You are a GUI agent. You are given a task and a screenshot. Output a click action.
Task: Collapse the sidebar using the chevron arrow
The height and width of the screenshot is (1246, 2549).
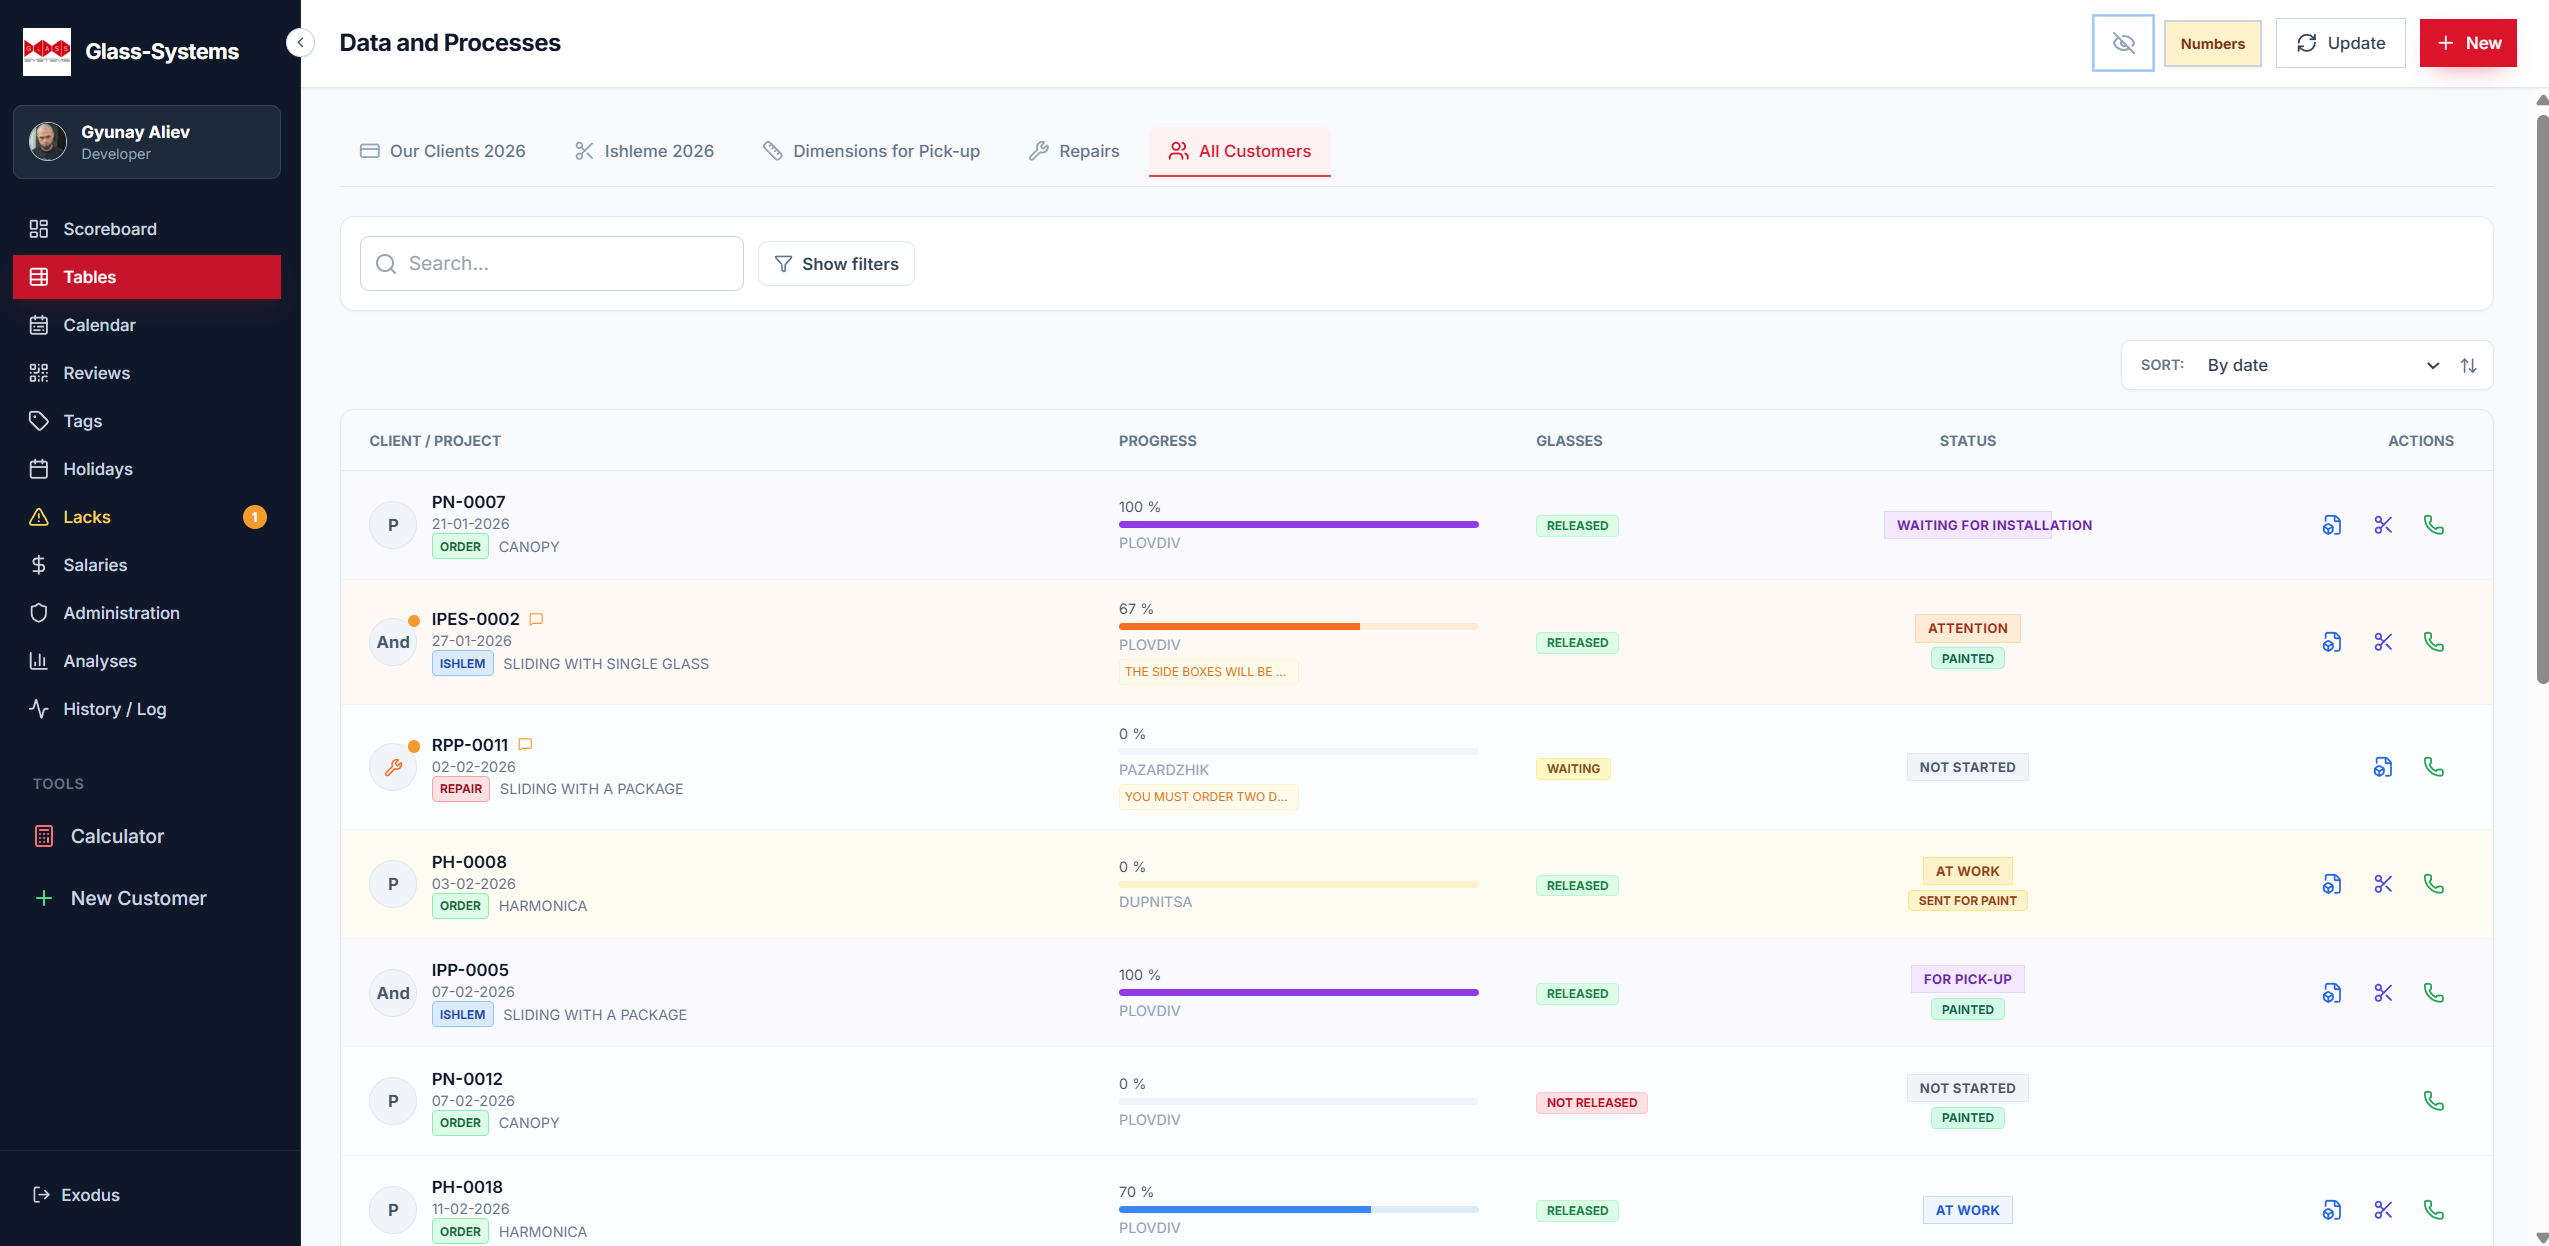(x=298, y=42)
